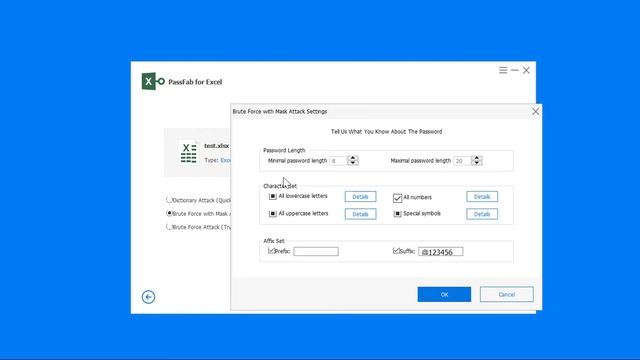This screenshot has width=640, height=360.
Task: Increase the maximal password length value
Action: pos(477,158)
